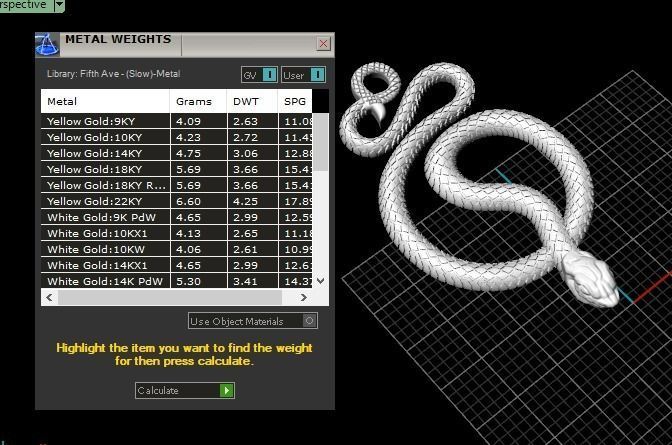The height and width of the screenshot is (445, 672).
Task: Click the SPG column header
Action: [x=295, y=102]
